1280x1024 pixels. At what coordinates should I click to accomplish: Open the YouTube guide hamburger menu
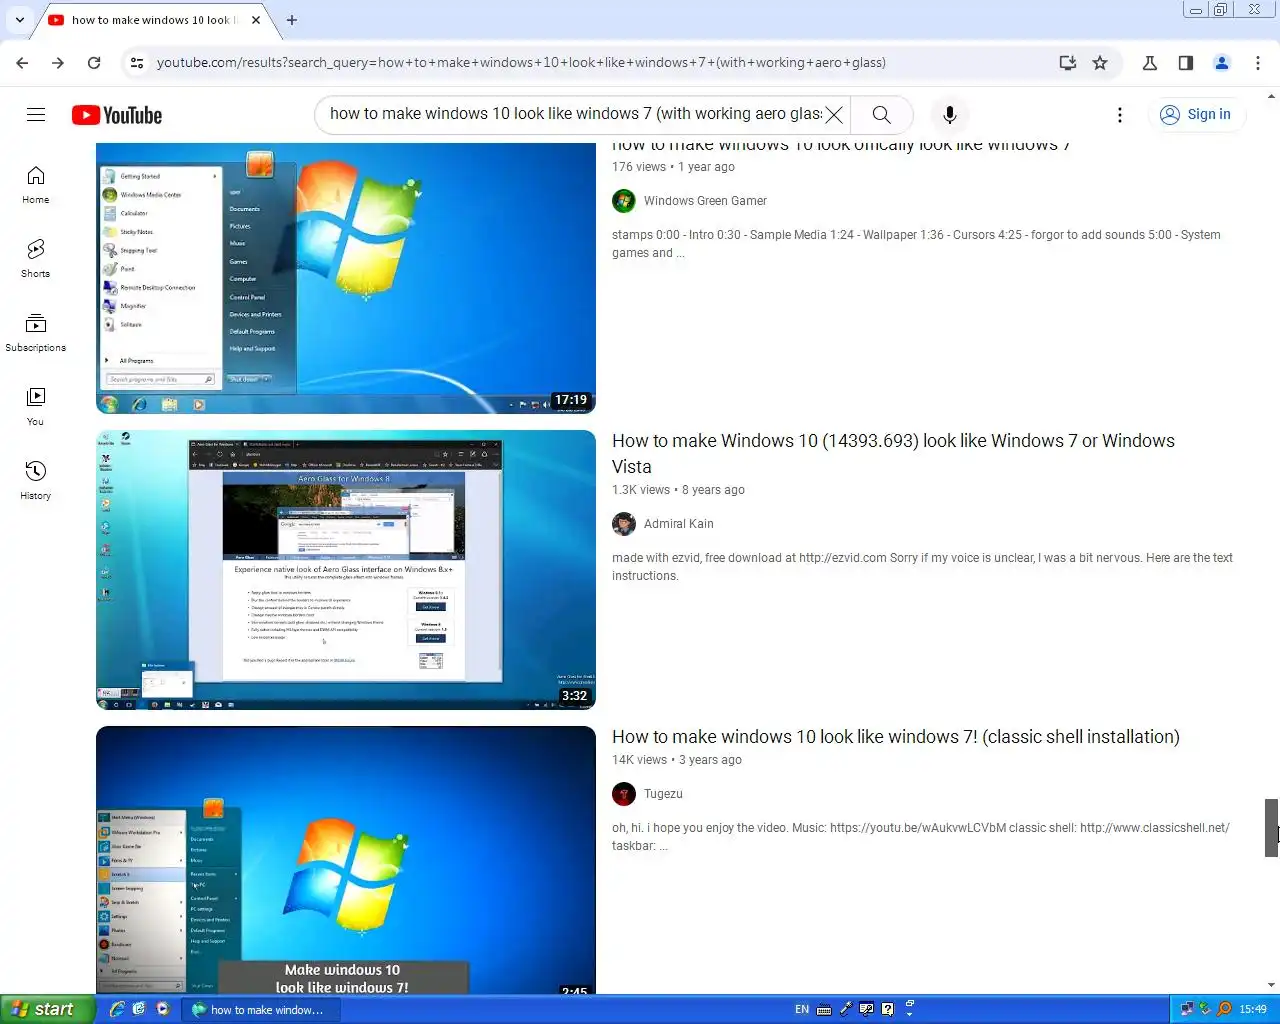(x=36, y=115)
